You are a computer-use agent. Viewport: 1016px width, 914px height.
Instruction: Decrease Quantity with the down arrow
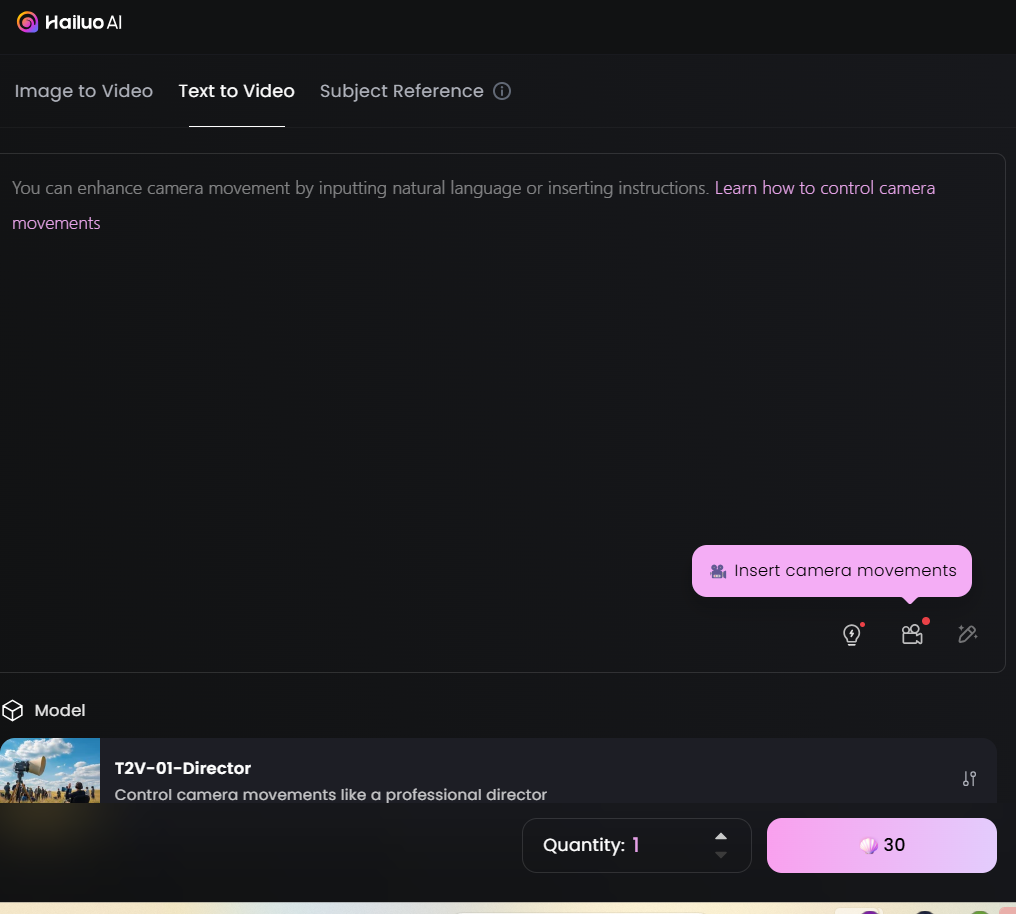coord(721,855)
